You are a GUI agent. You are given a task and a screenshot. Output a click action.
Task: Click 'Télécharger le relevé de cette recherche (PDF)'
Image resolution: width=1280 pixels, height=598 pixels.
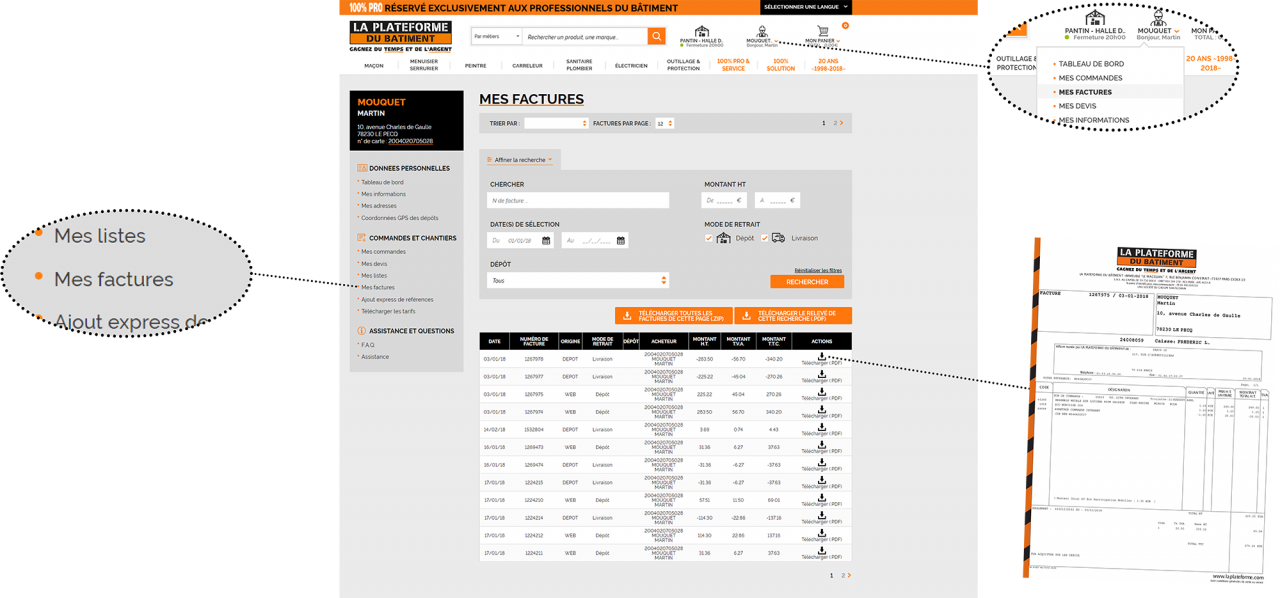(x=793, y=316)
